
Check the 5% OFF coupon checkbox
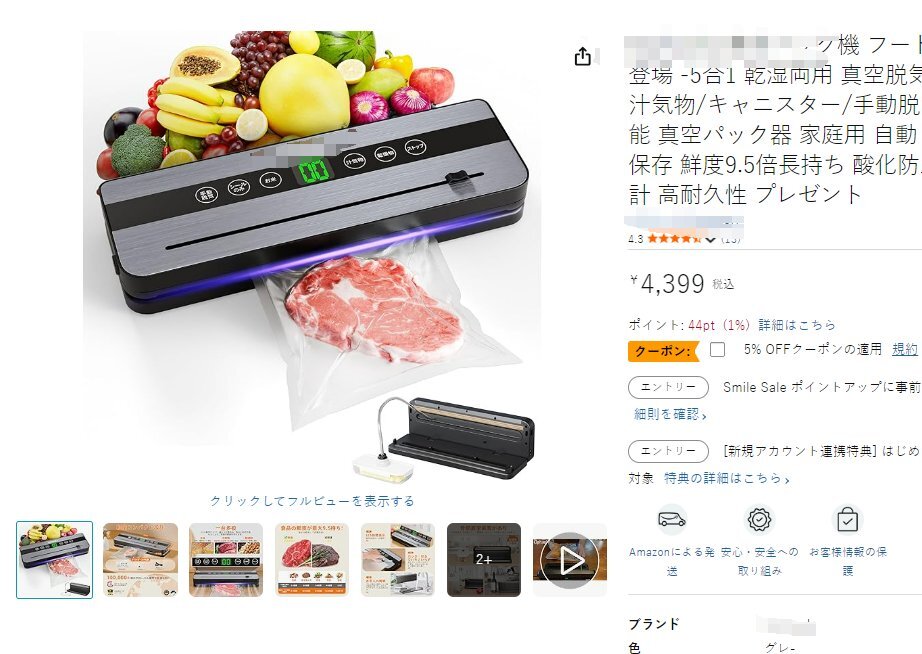[717, 349]
